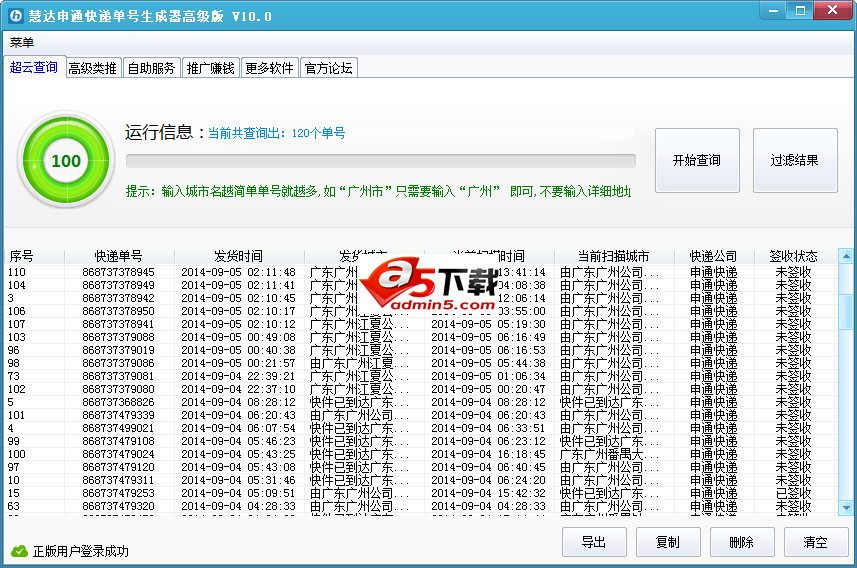Click sequence number 63 cell
This screenshot has width=857, height=568.
14,507
